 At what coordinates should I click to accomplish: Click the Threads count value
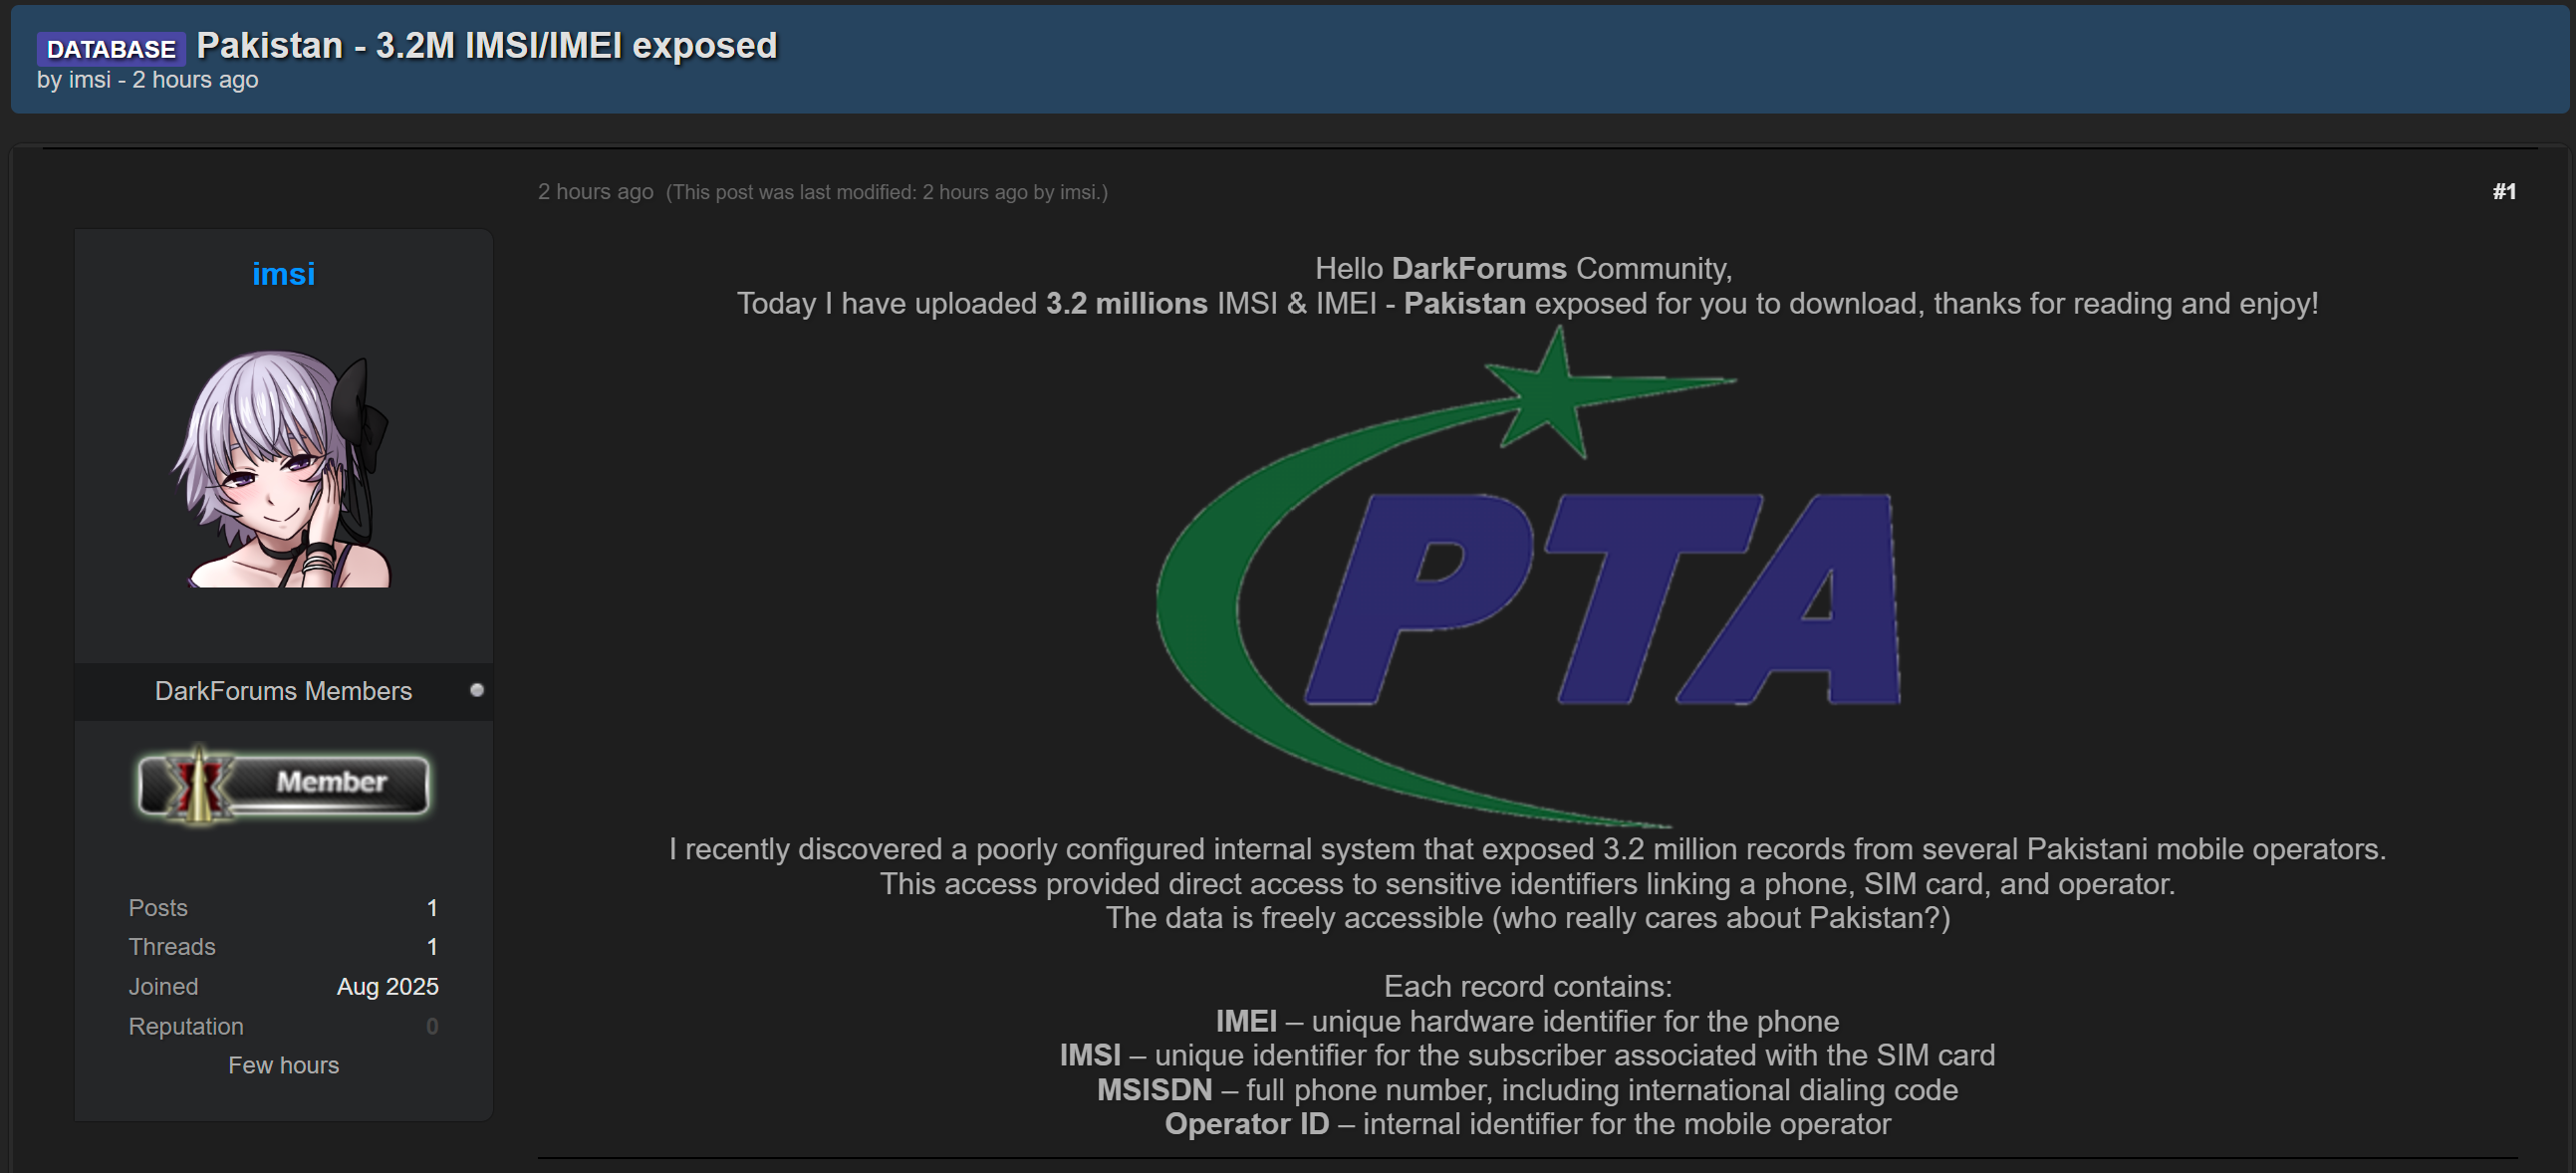pyautogui.click(x=432, y=947)
